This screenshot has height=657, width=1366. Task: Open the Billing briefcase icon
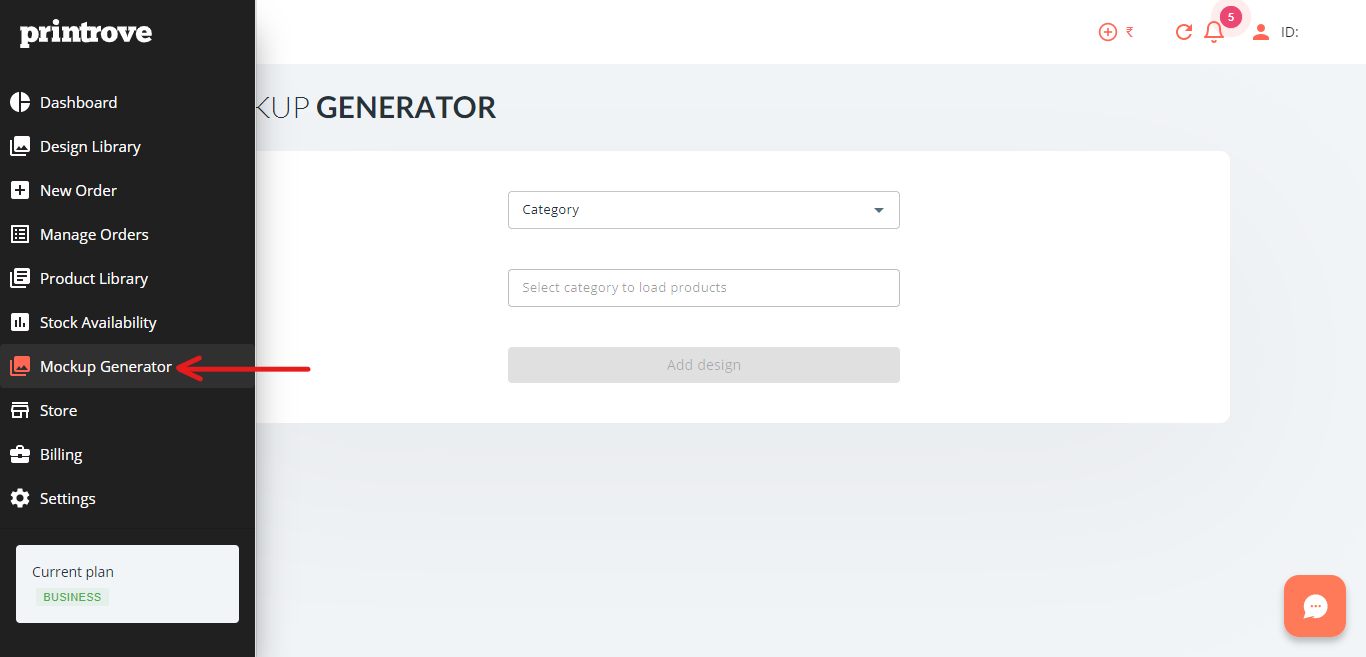click(x=20, y=454)
